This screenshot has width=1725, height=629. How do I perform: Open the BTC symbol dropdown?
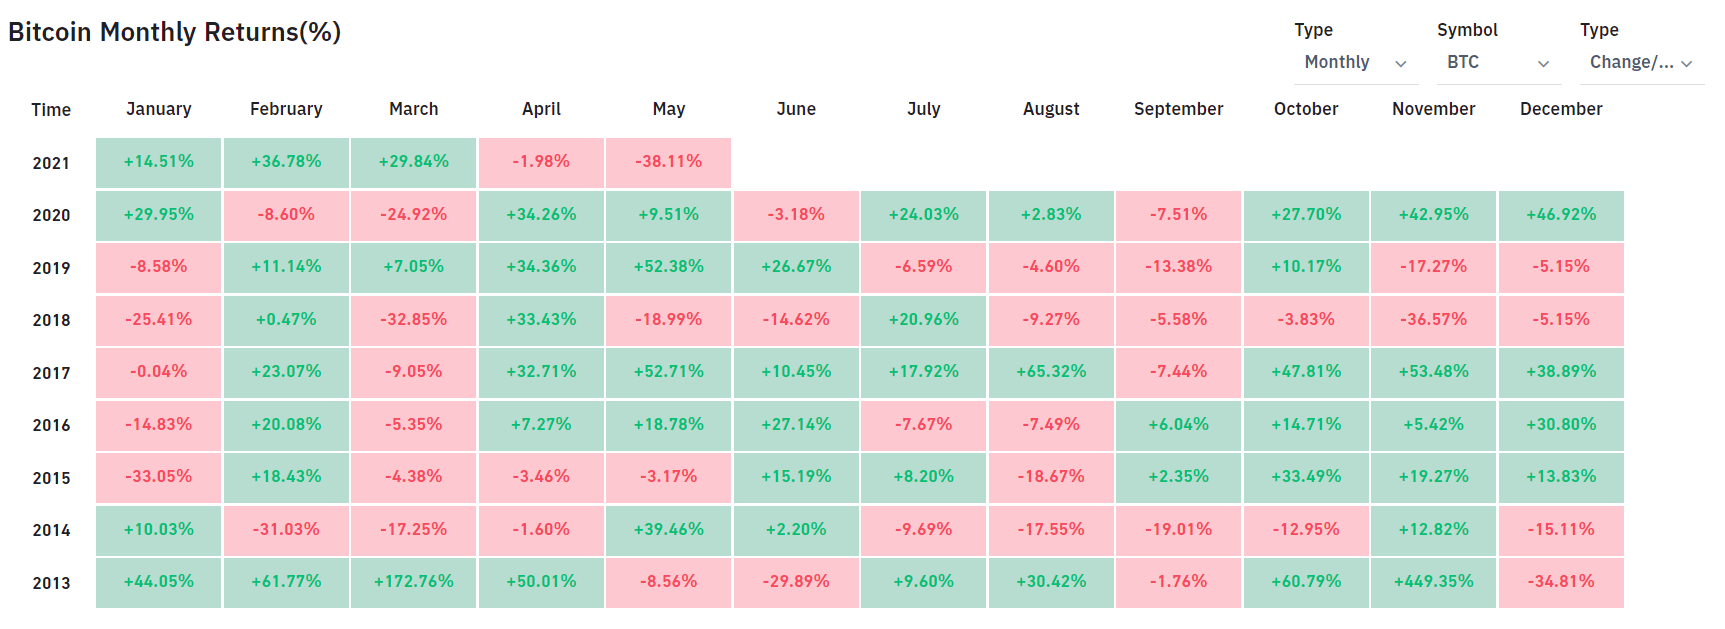coord(1497,63)
